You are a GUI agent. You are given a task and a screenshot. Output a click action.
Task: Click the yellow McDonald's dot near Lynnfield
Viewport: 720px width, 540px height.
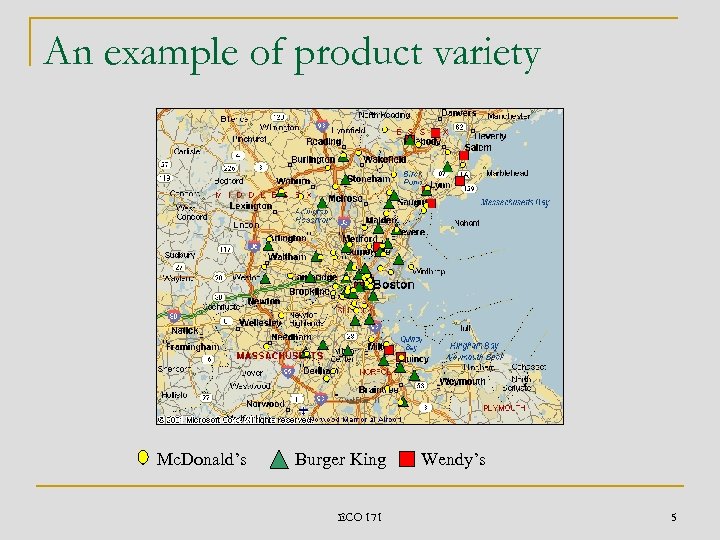385,130
